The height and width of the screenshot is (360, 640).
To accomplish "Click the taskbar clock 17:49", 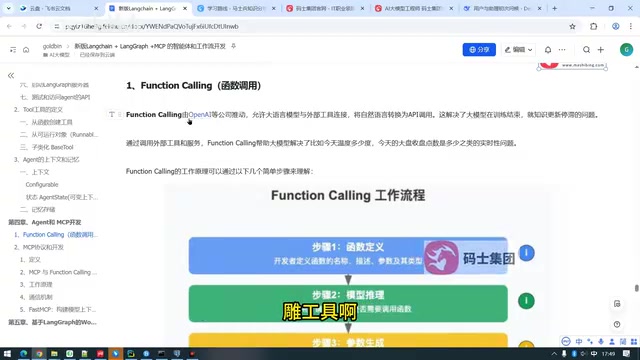I will (608, 353).
